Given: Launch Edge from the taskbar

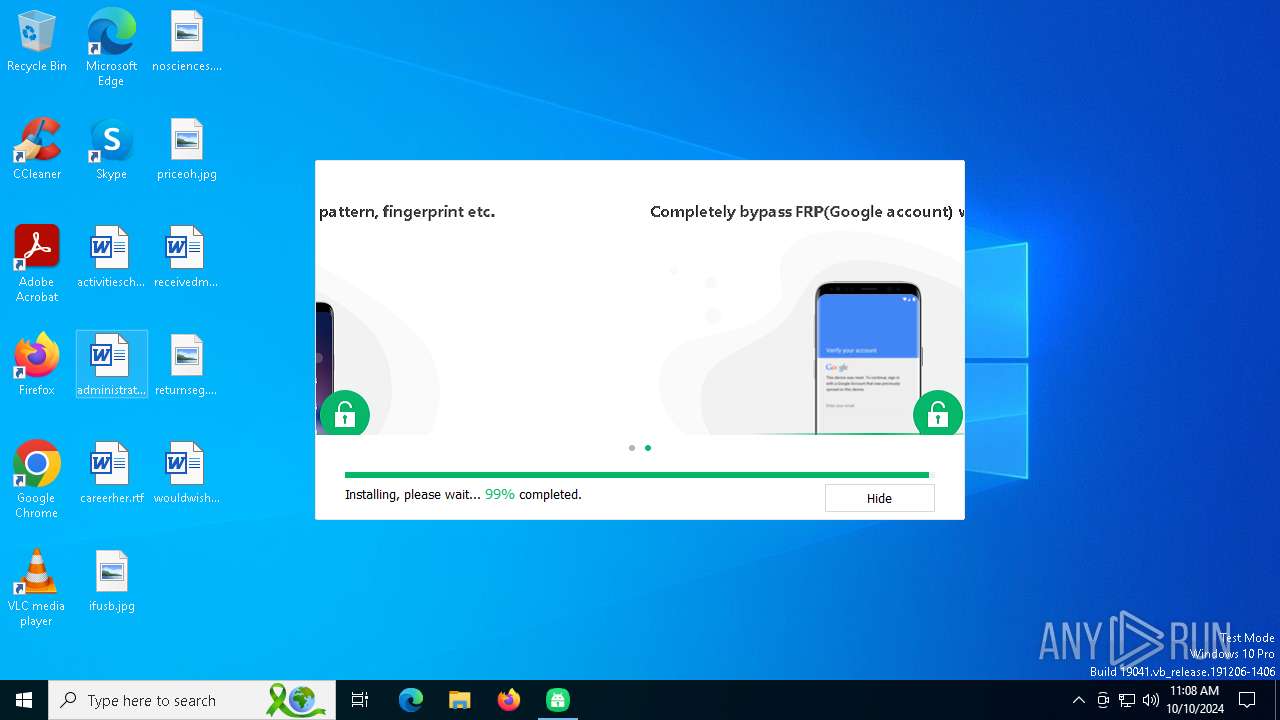Looking at the screenshot, I should click(x=411, y=700).
